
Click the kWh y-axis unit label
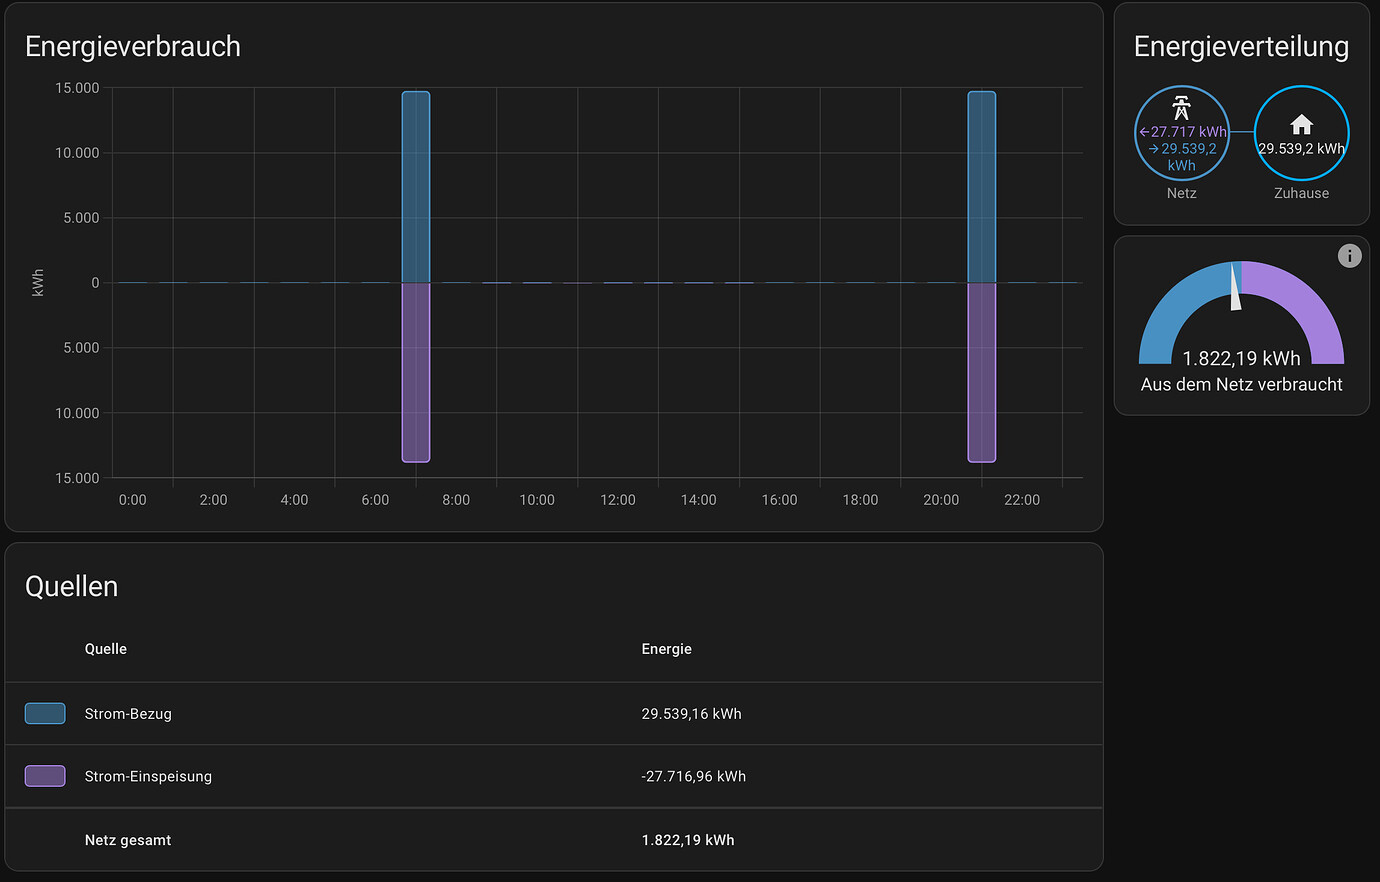(x=38, y=283)
